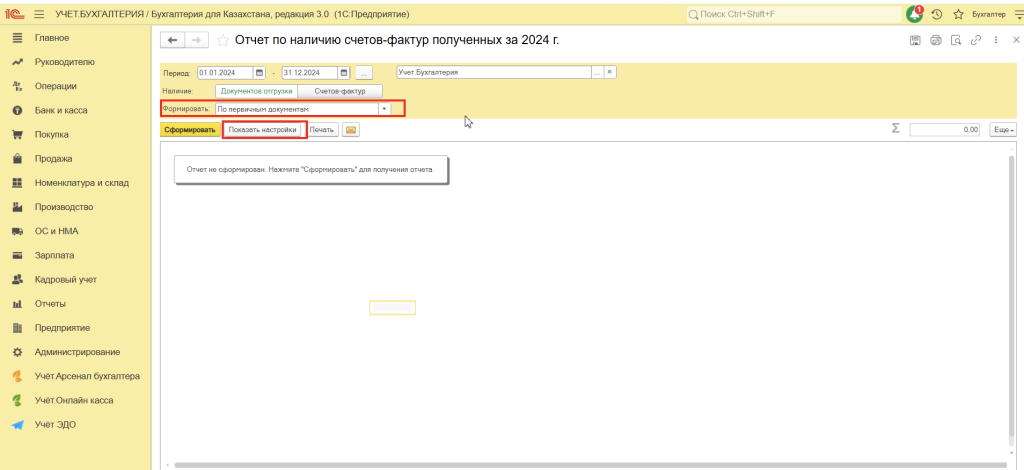This screenshot has width=1024, height=470.
Task: Click the copy link chain icon
Action: tap(975, 40)
